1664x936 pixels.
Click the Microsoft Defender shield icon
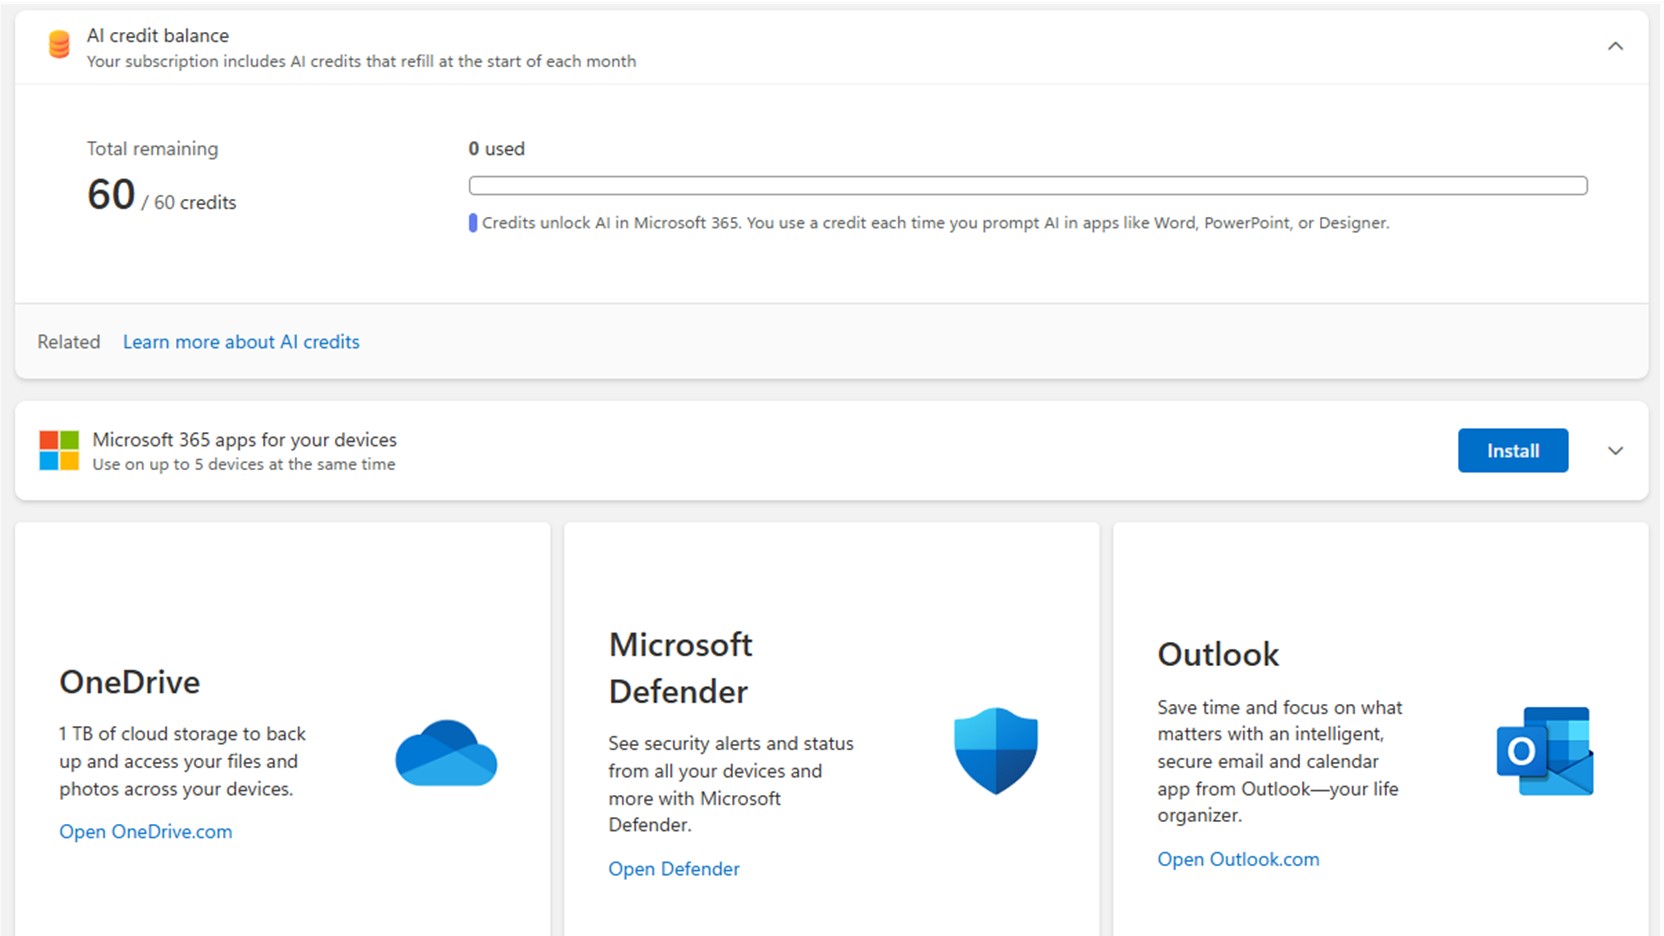coord(995,750)
